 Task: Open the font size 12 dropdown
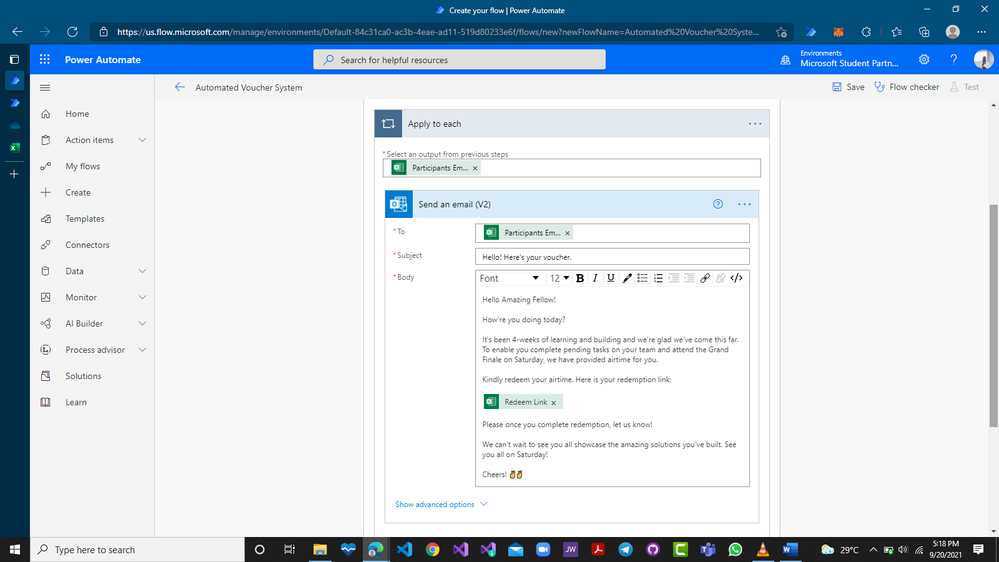coord(559,278)
